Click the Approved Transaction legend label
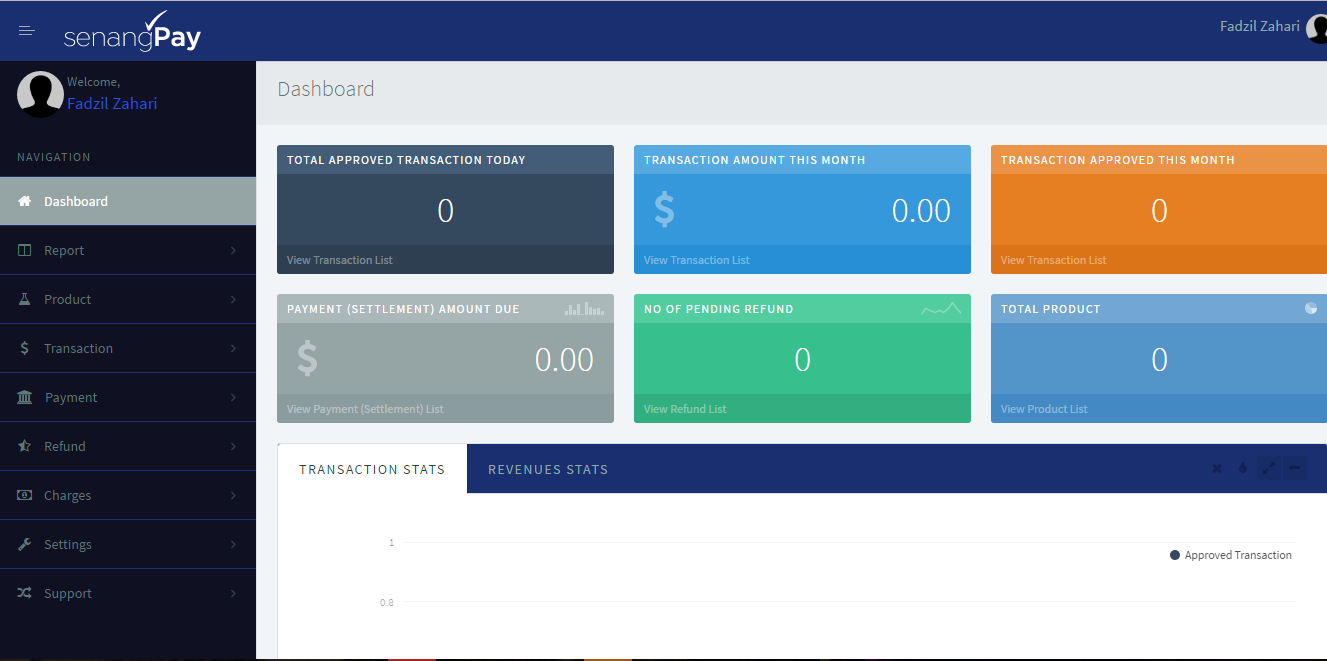 1238,555
